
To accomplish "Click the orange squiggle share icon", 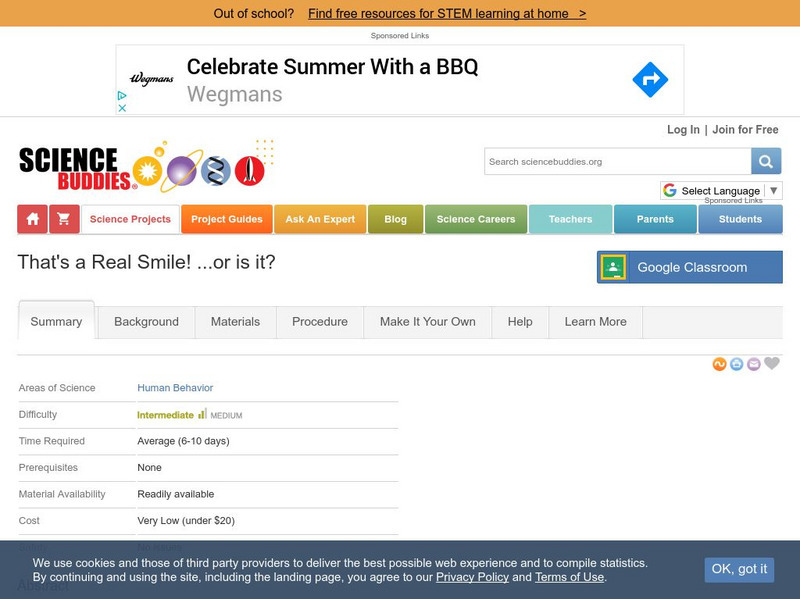I will 719,364.
